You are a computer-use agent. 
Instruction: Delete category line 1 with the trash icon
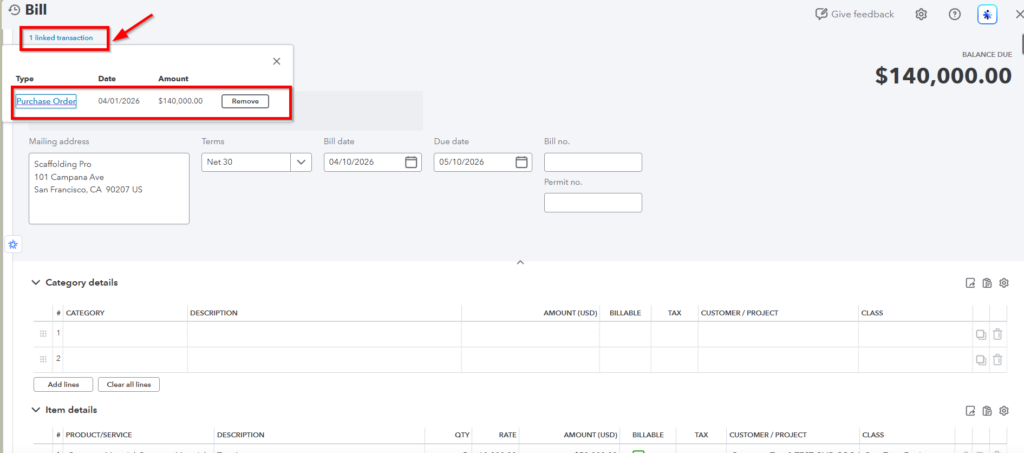(x=997, y=334)
